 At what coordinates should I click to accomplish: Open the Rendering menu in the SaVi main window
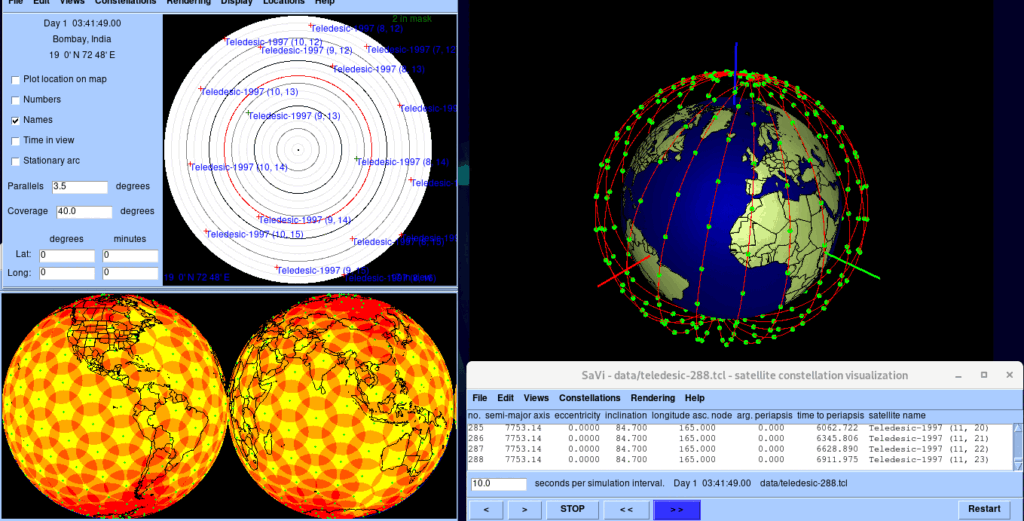pos(652,397)
